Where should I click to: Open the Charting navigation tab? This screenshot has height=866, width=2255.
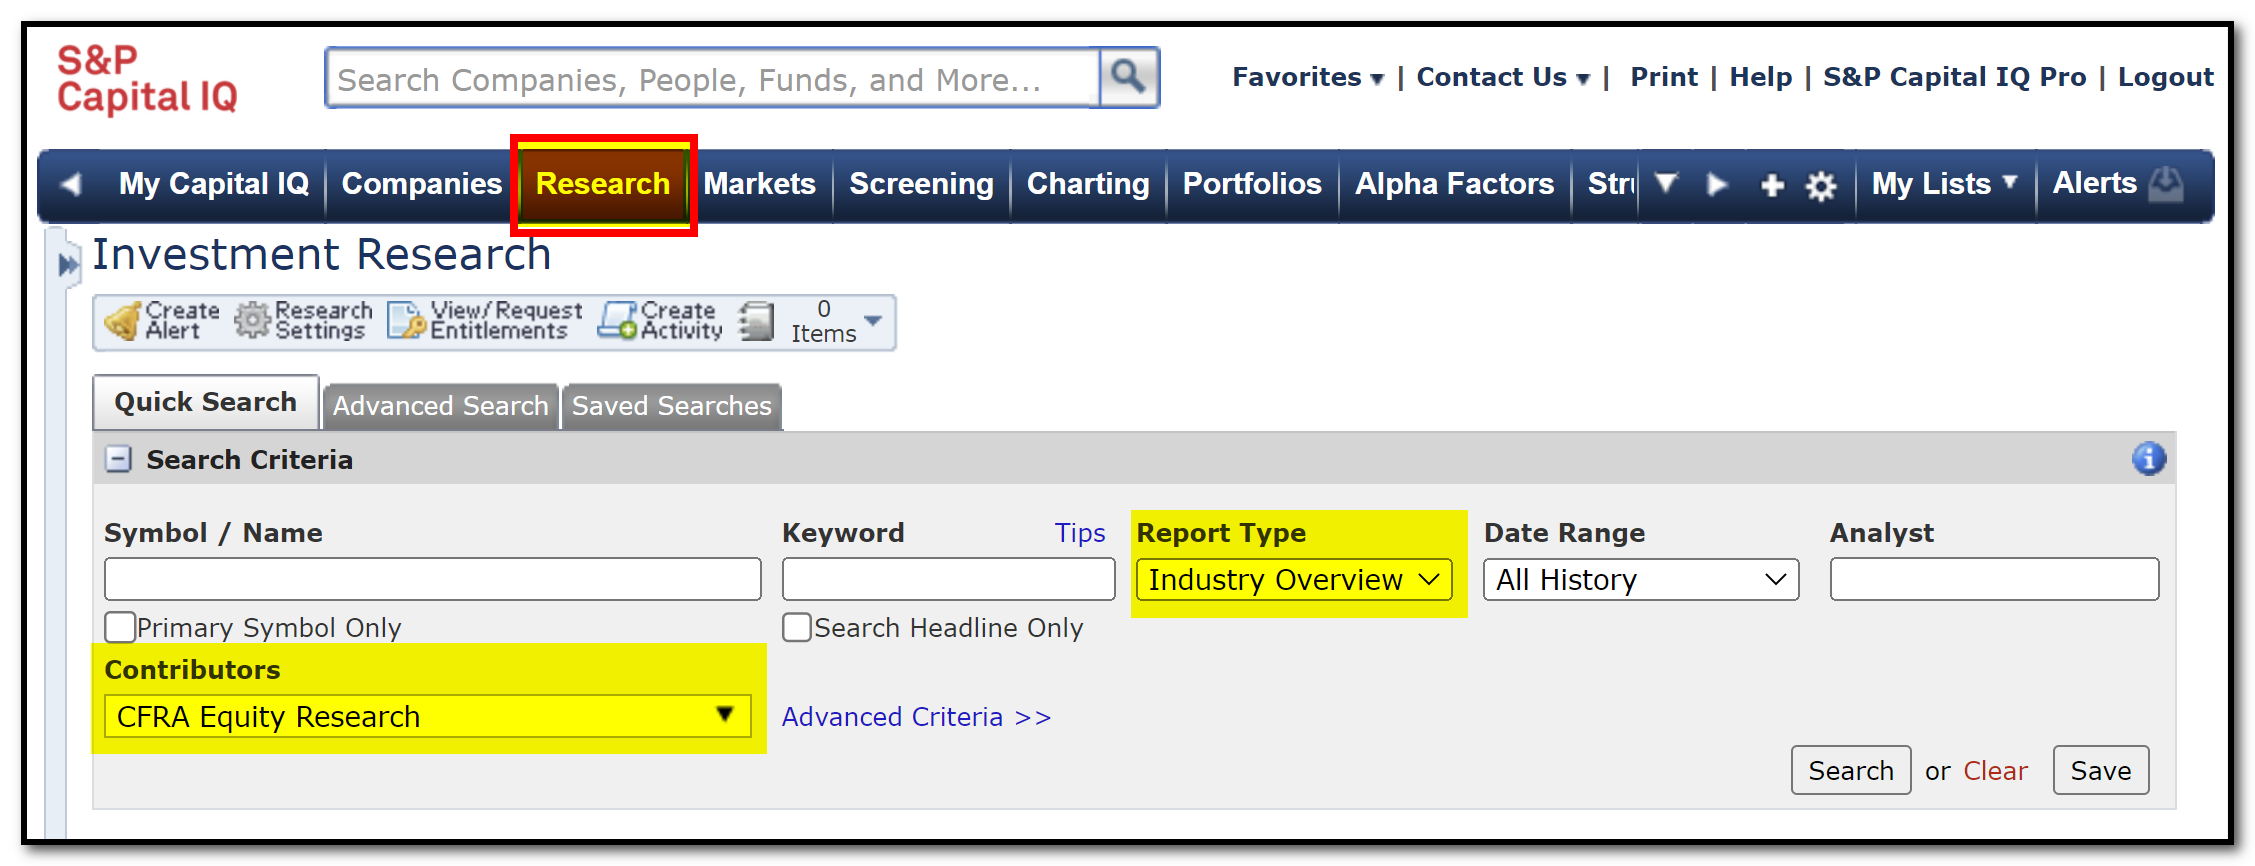1088,184
